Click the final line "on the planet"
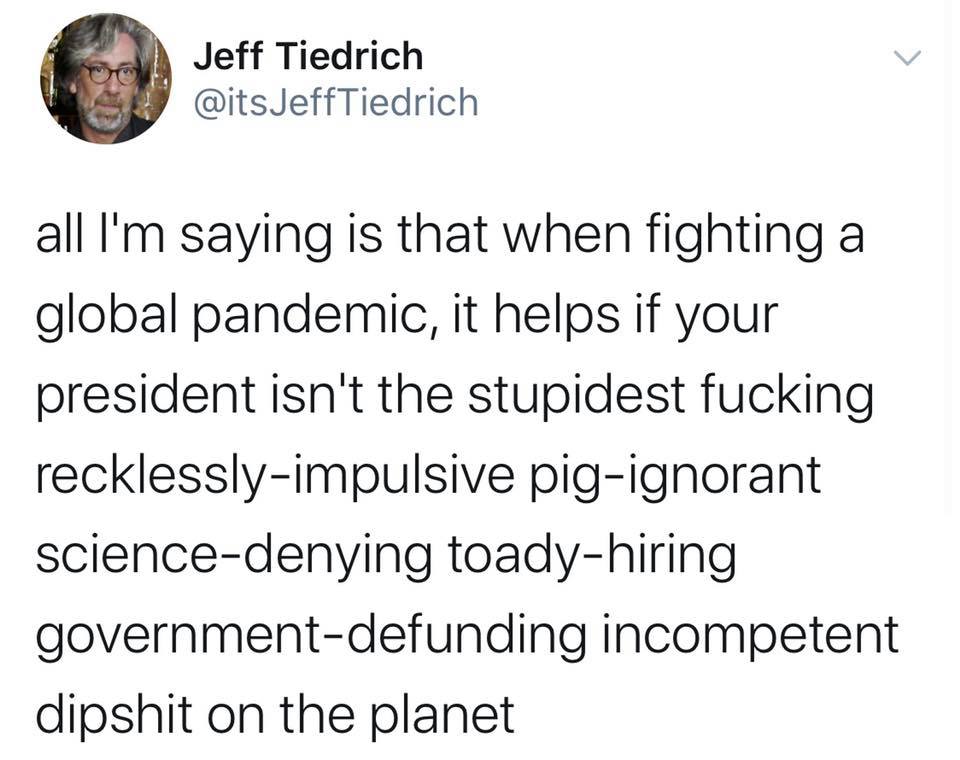The image size is (960, 760). point(360,715)
